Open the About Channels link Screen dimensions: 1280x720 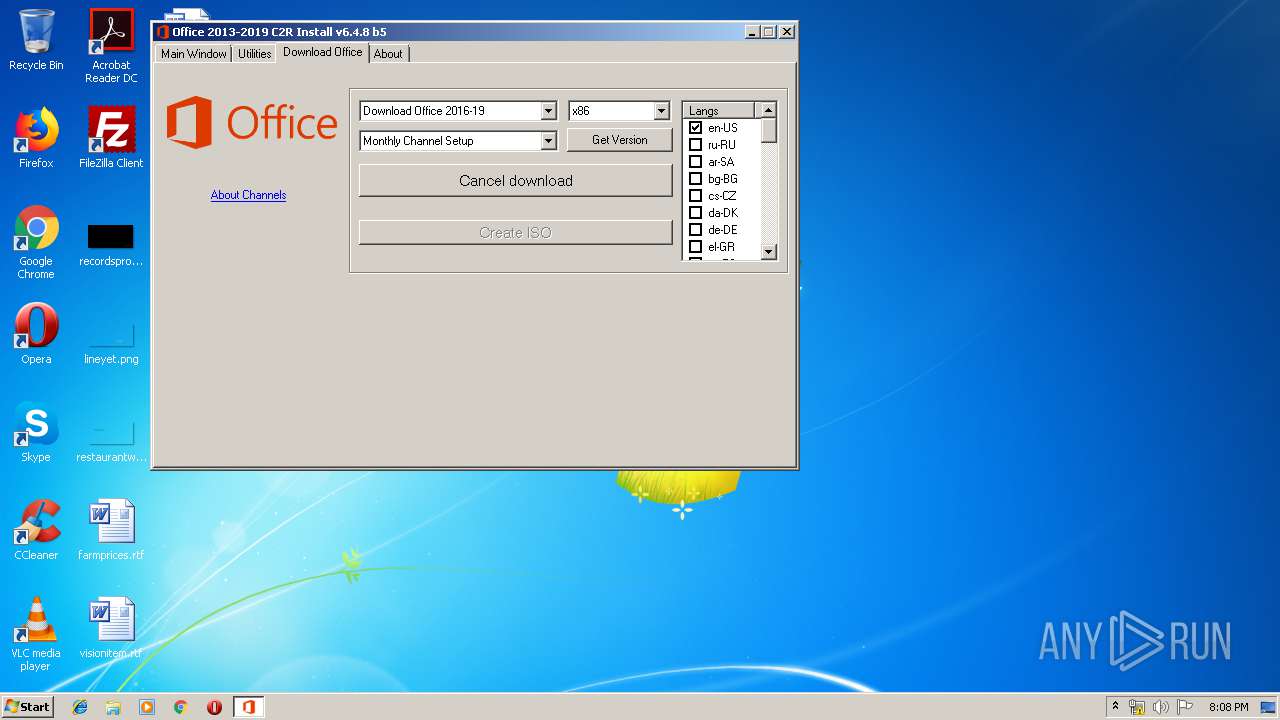[x=248, y=195]
